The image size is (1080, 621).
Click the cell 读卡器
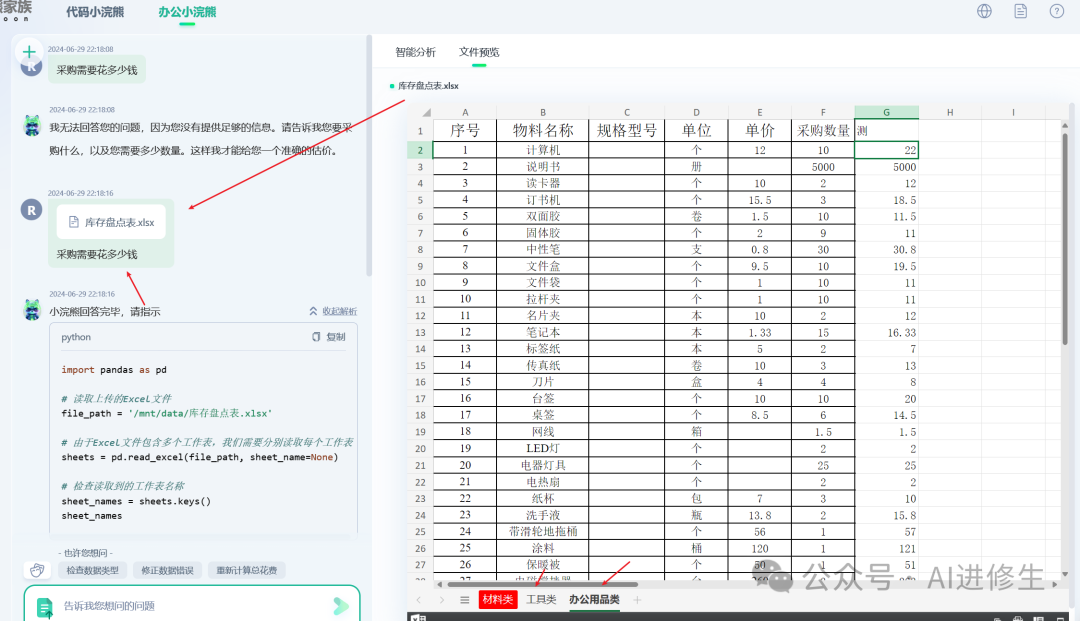click(x=543, y=183)
